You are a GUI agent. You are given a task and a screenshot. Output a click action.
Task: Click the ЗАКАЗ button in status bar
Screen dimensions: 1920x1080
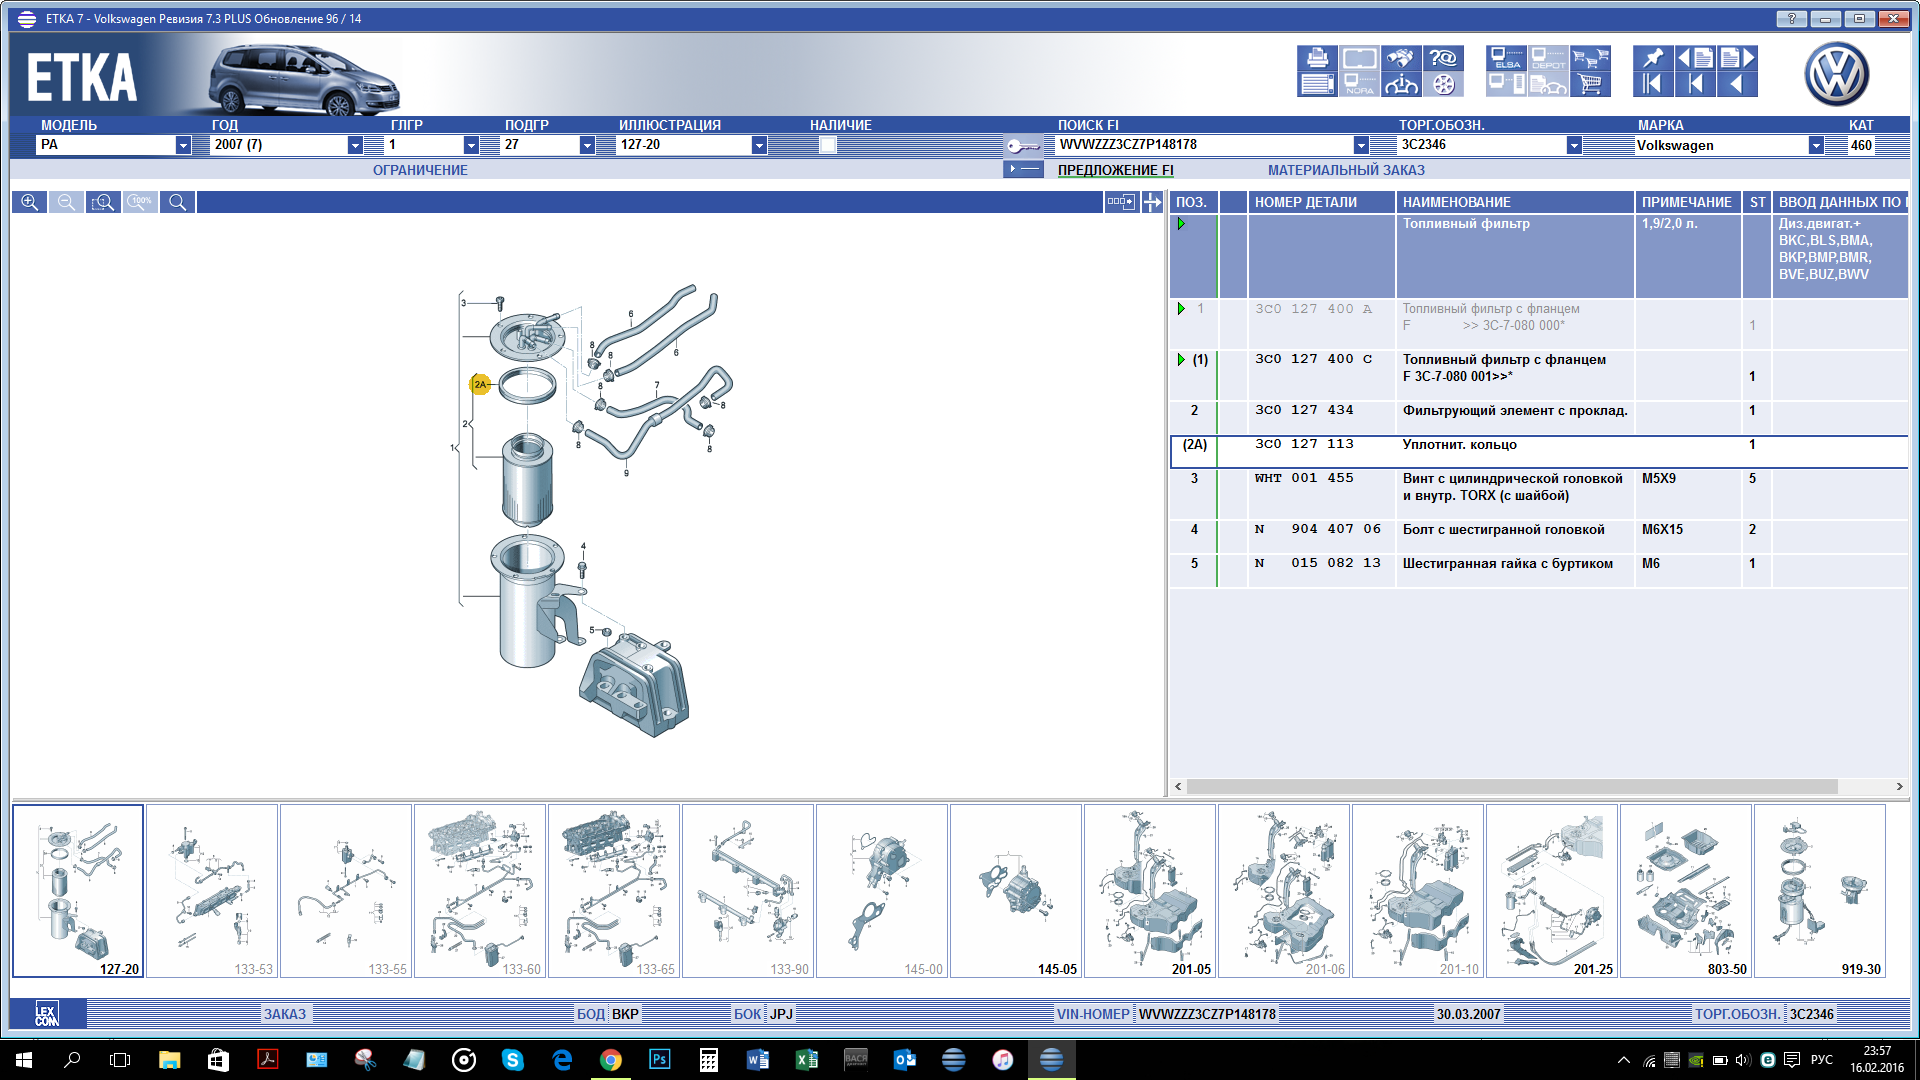284,1014
